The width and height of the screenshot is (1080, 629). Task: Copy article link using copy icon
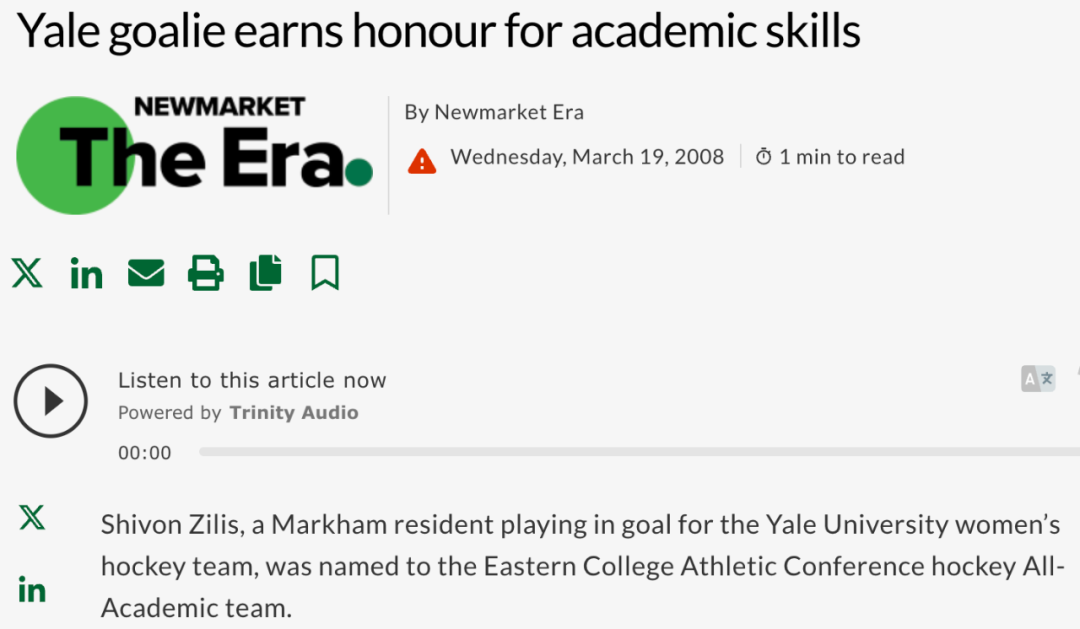[x=265, y=273]
